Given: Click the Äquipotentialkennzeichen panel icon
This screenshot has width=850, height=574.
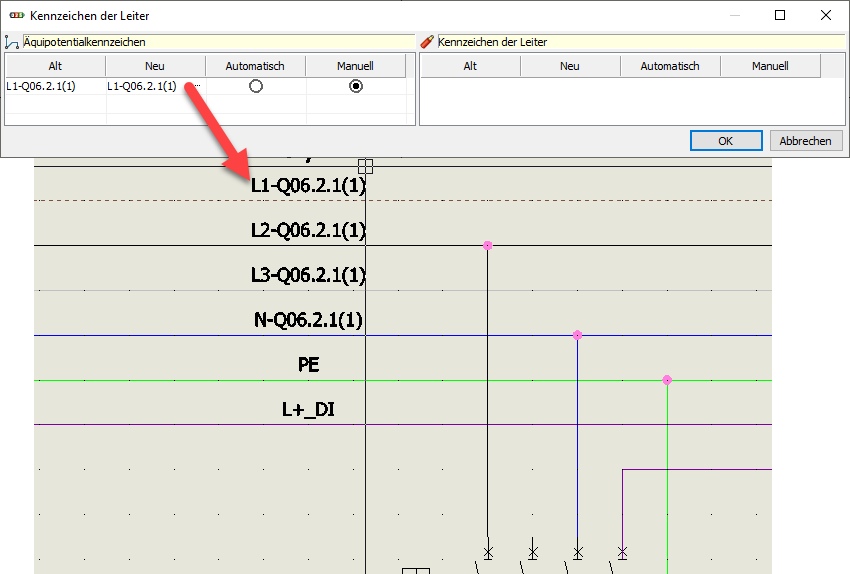Looking at the screenshot, I should pos(12,42).
